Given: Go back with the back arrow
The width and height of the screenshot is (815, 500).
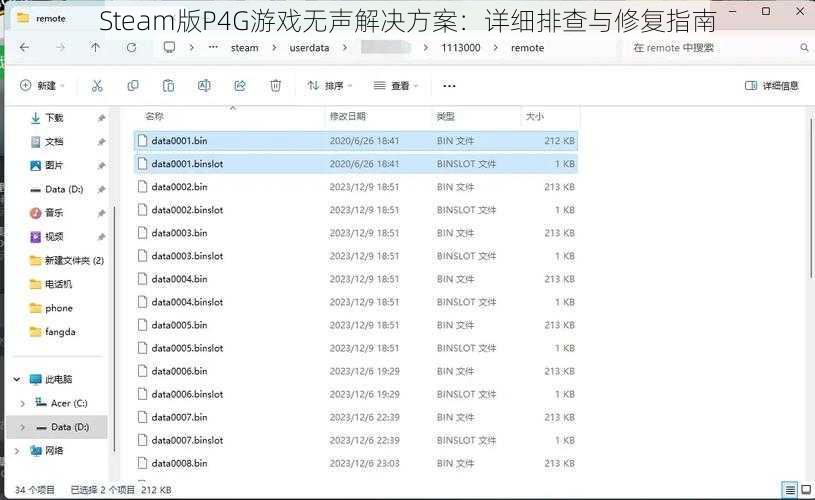Looking at the screenshot, I should (24, 47).
